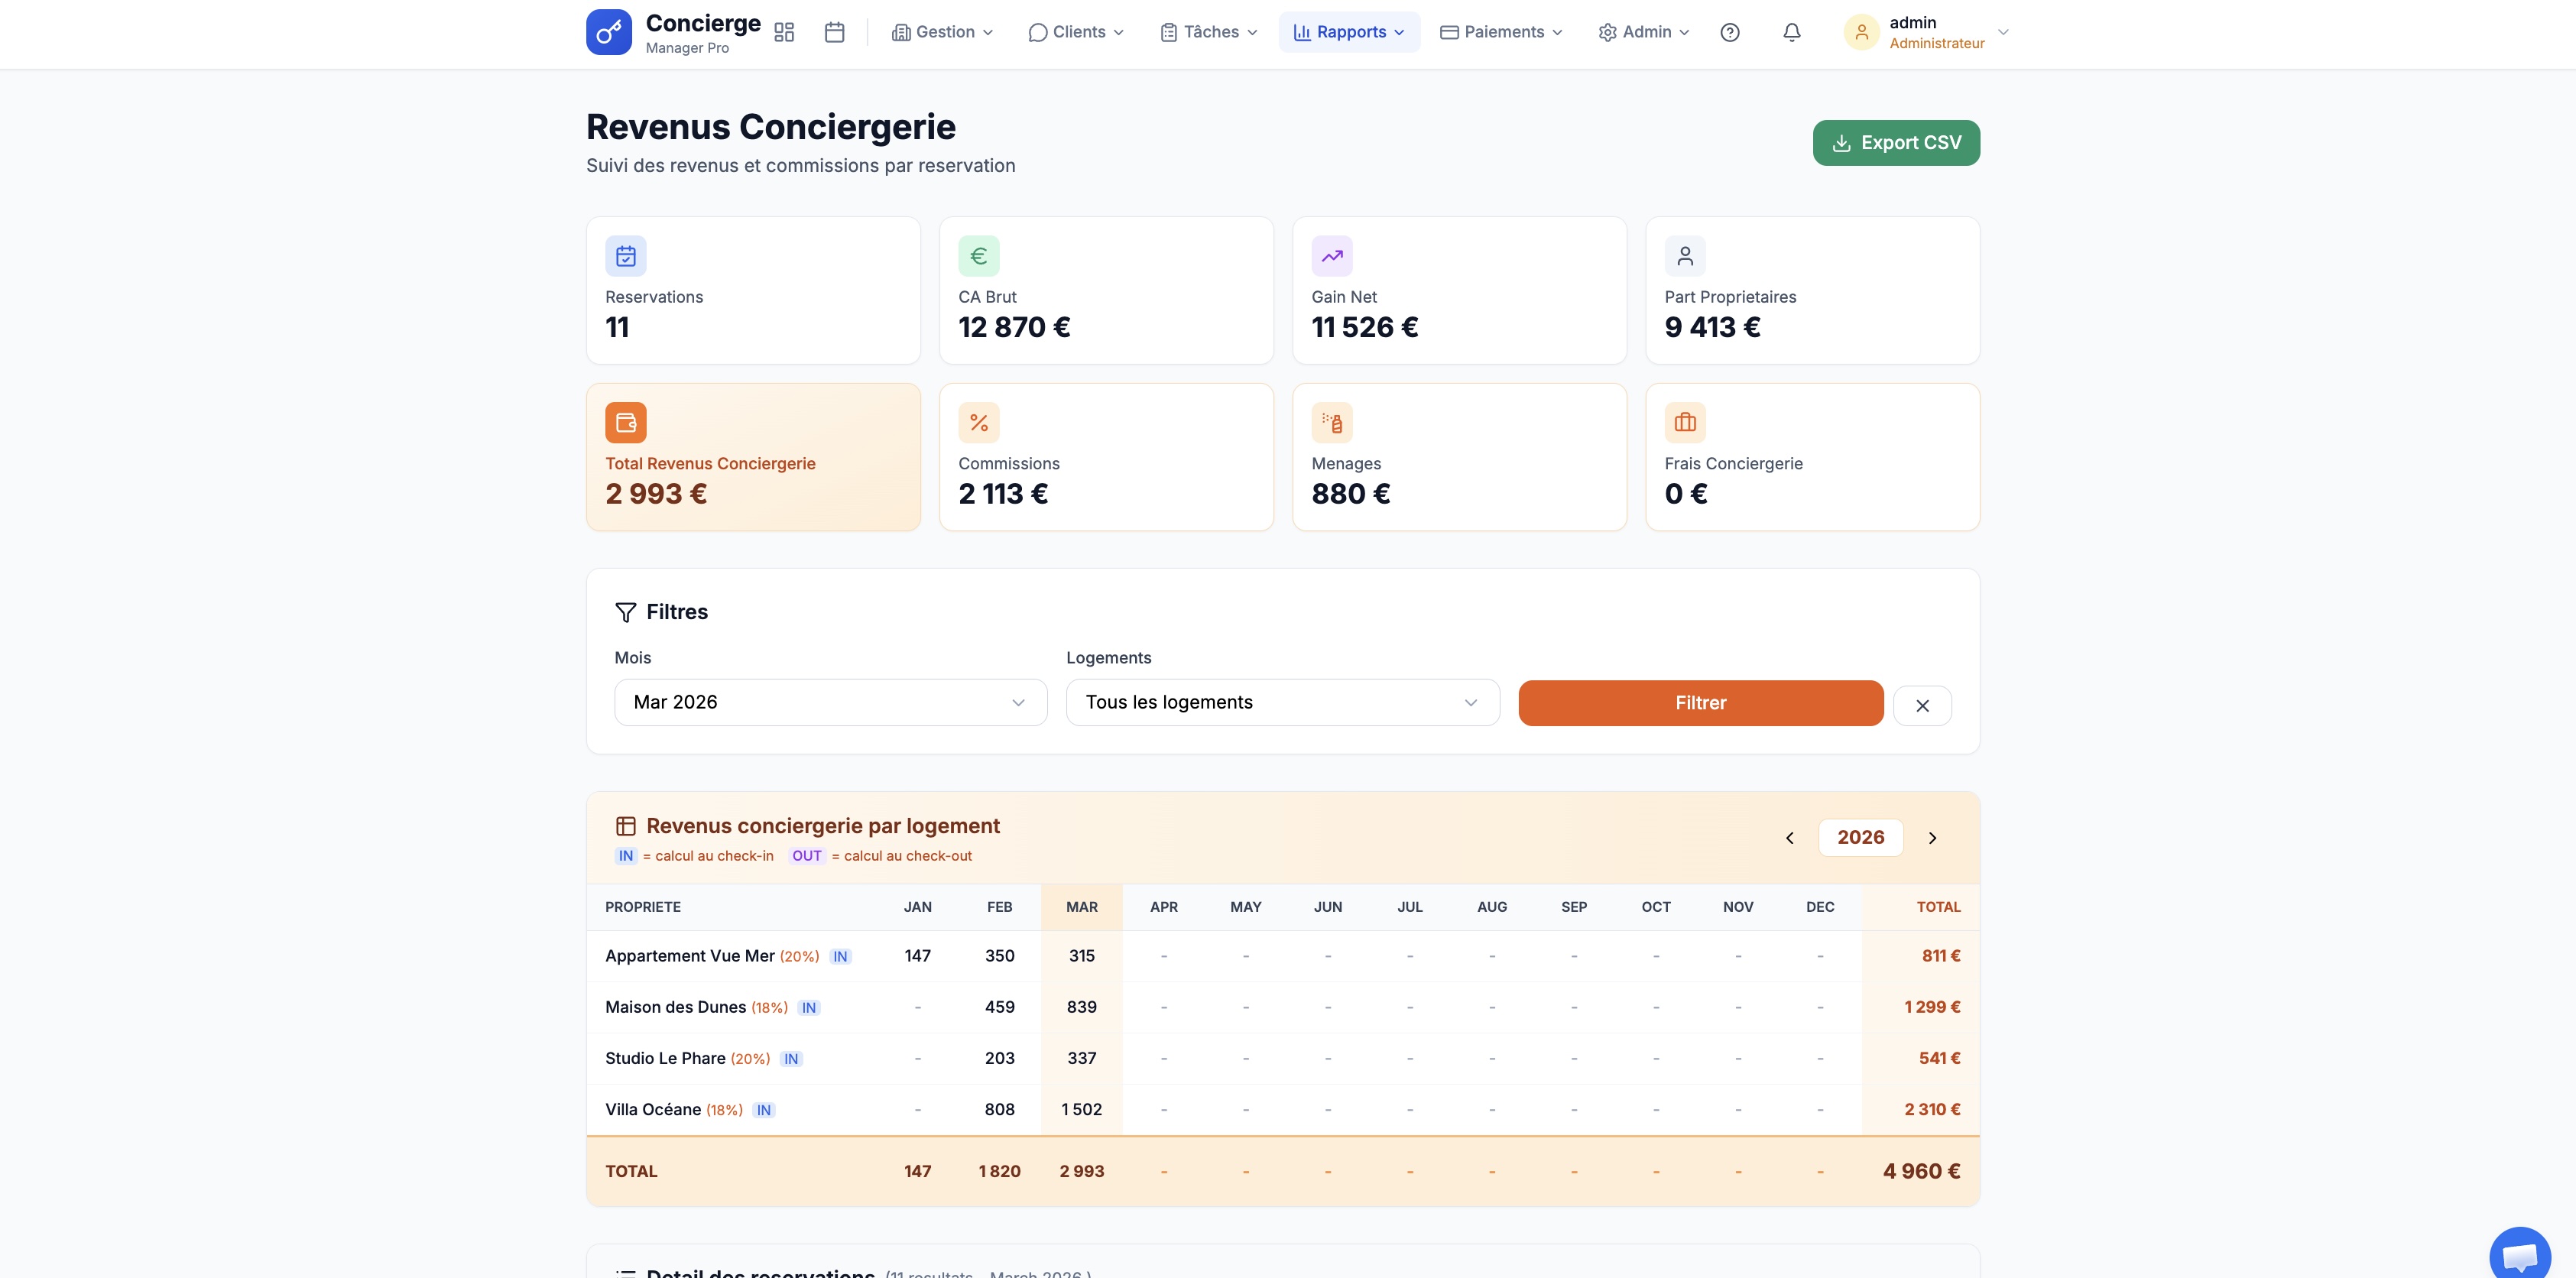The height and width of the screenshot is (1278, 2576).
Task: Open the Concierge Manager Pro logo icon
Action: coord(609,31)
